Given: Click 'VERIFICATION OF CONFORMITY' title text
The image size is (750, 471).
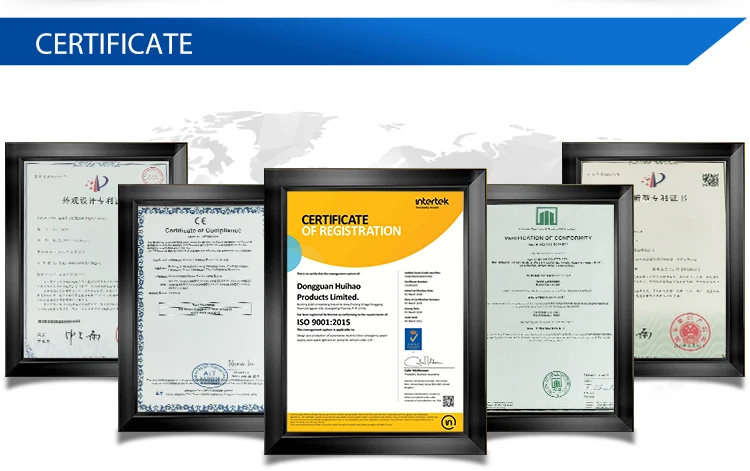Looking at the screenshot, I should [548, 238].
